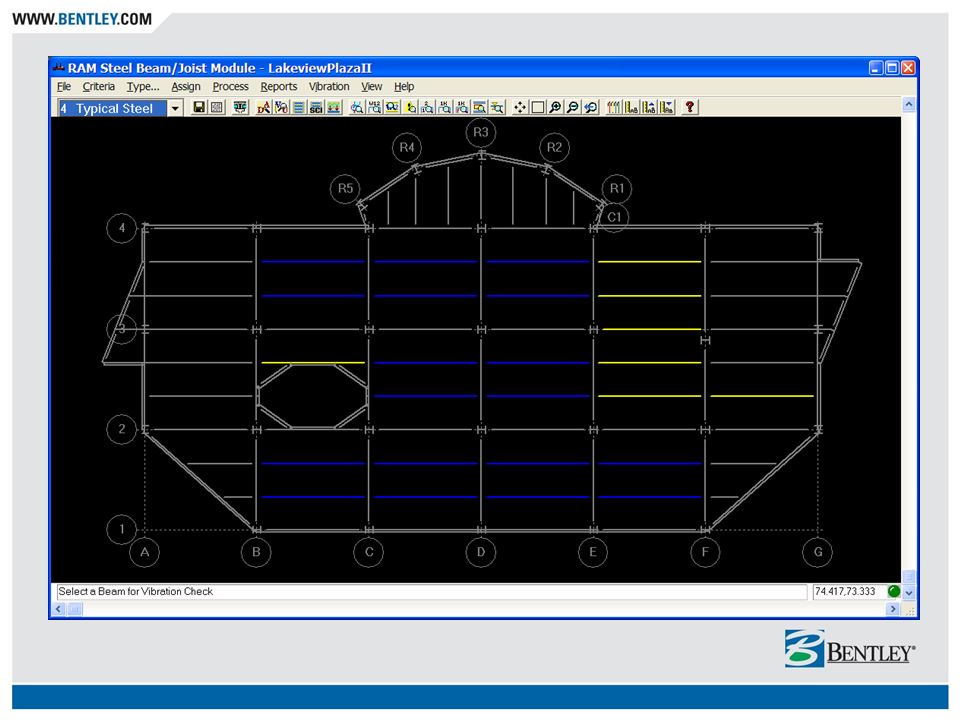The image size is (960, 720).
Task: Open the '4 Typical Steel' level dropdown arrow
Action: pos(175,108)
